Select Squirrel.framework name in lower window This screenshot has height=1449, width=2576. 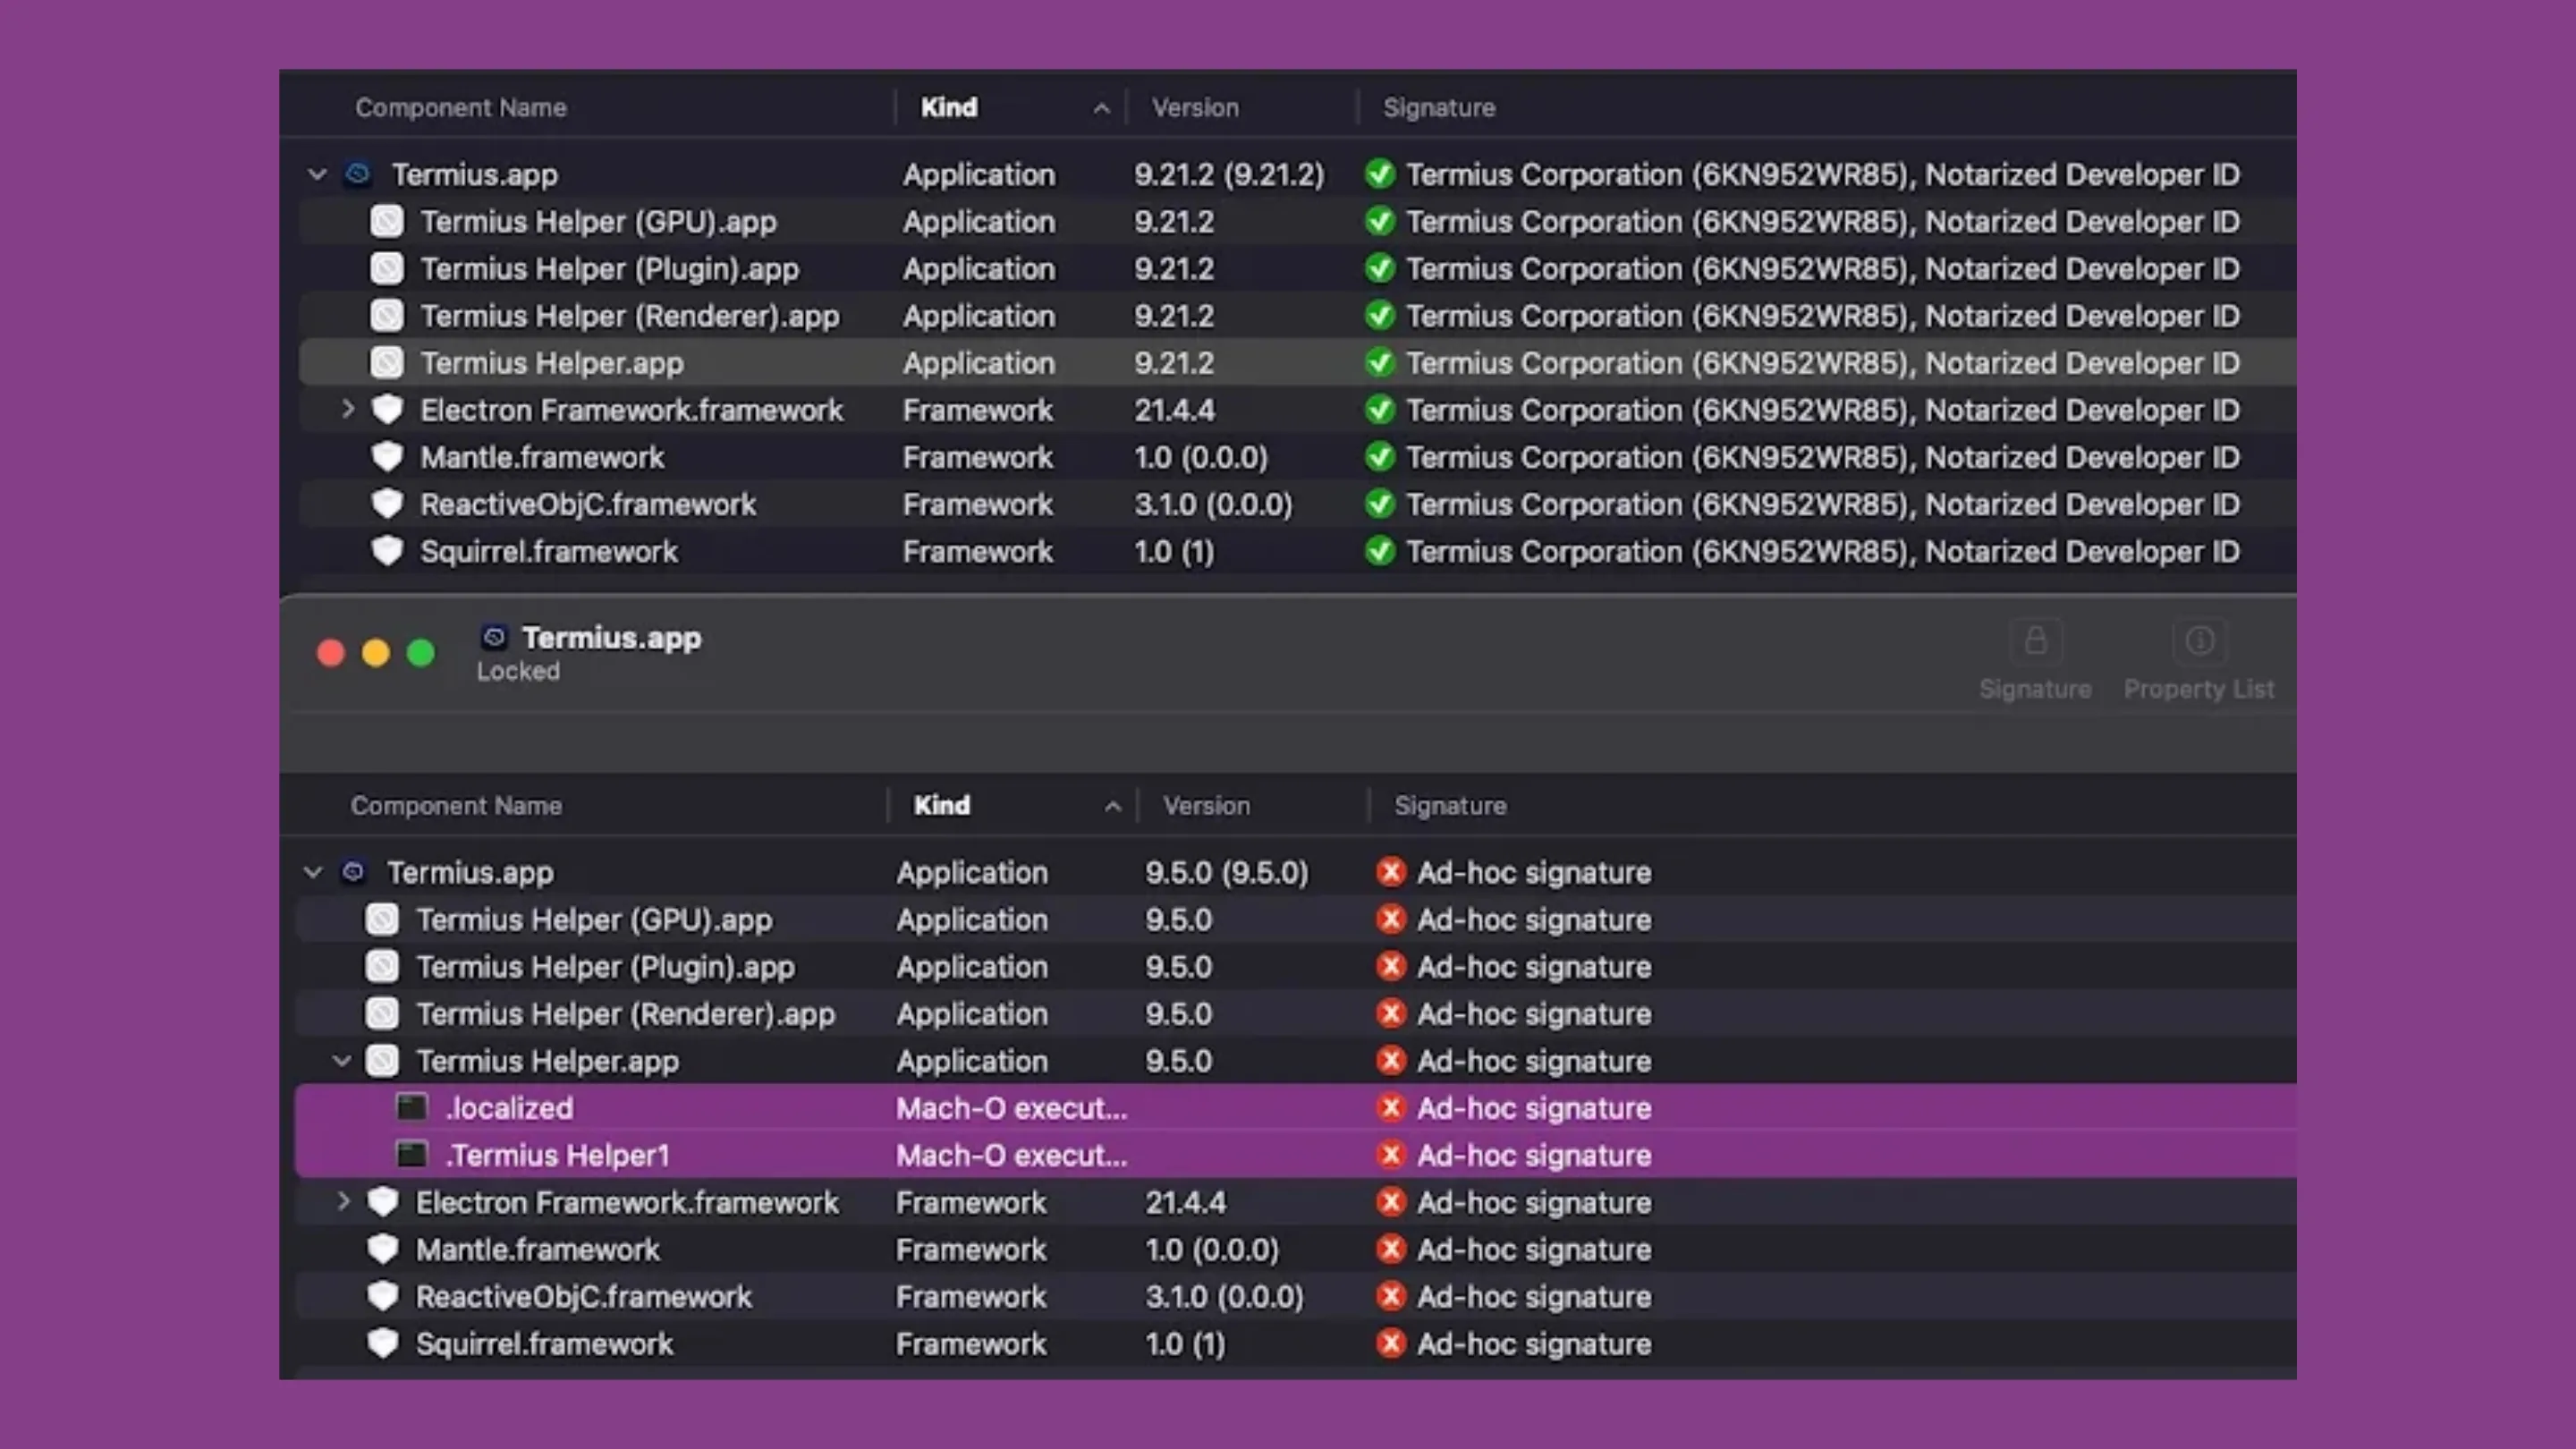pyautogui.click(x=545, y=1343)
